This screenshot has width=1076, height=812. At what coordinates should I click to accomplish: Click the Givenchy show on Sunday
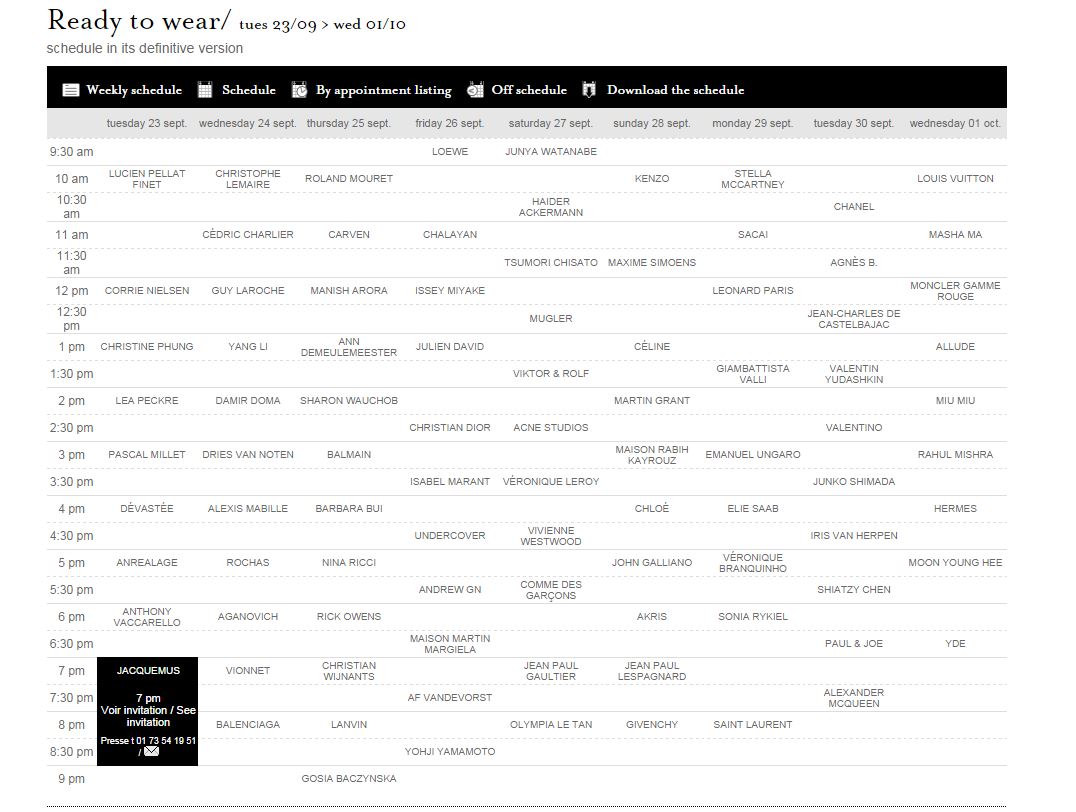(651, 725)
